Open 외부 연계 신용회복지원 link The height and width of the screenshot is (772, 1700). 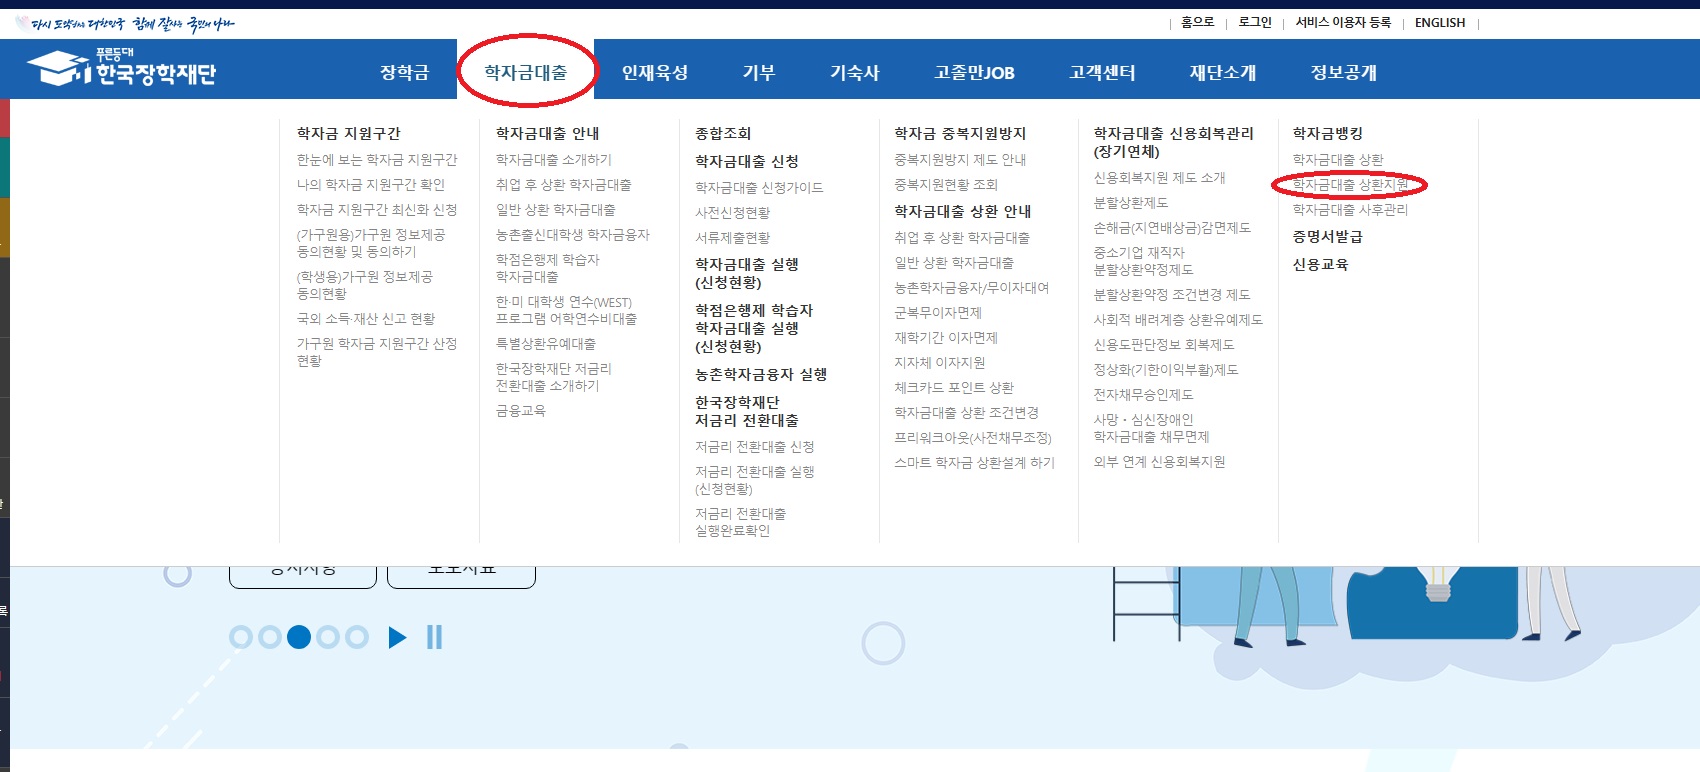(x=1159, y=461)
